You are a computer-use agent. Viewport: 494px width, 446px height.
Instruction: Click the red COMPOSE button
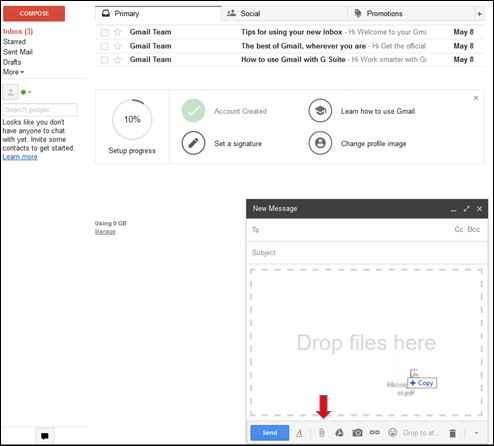(x=34, y=14)
